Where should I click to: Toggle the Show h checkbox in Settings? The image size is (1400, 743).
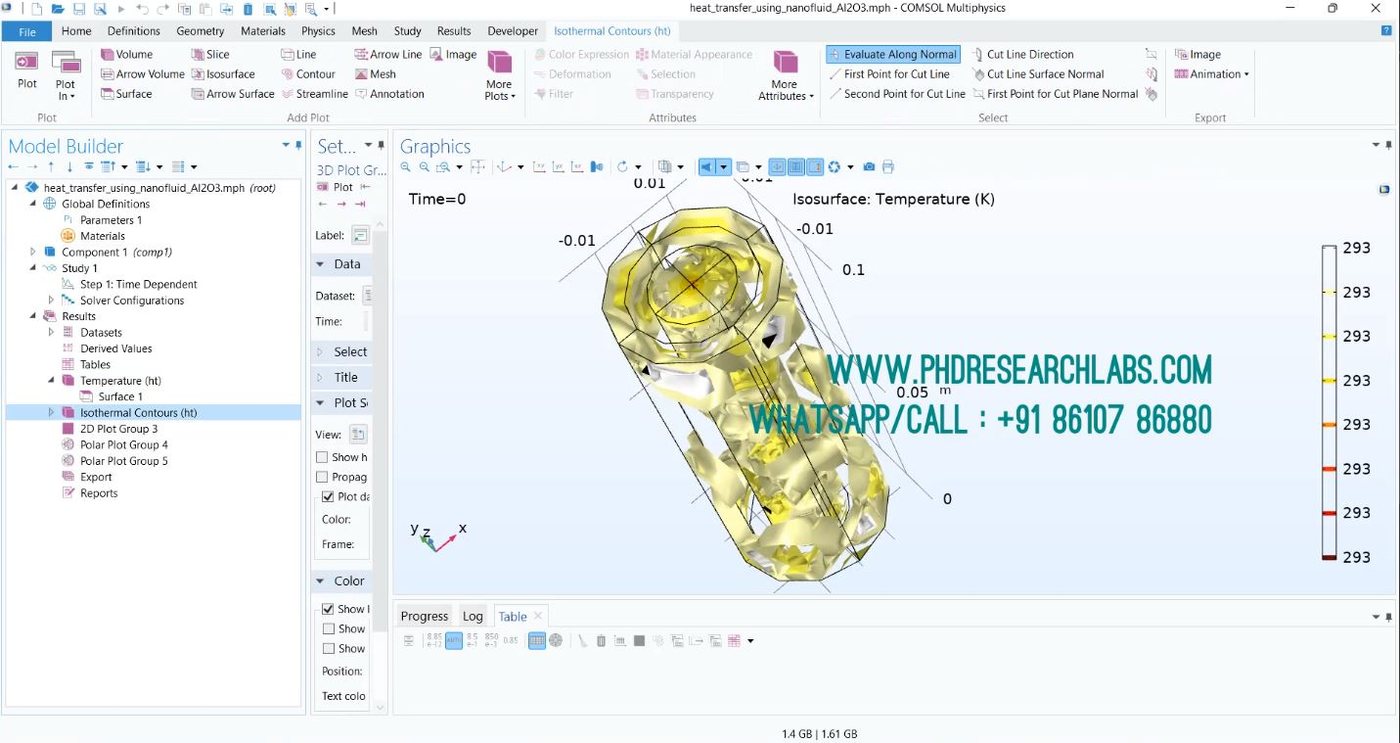pos(322,457)
